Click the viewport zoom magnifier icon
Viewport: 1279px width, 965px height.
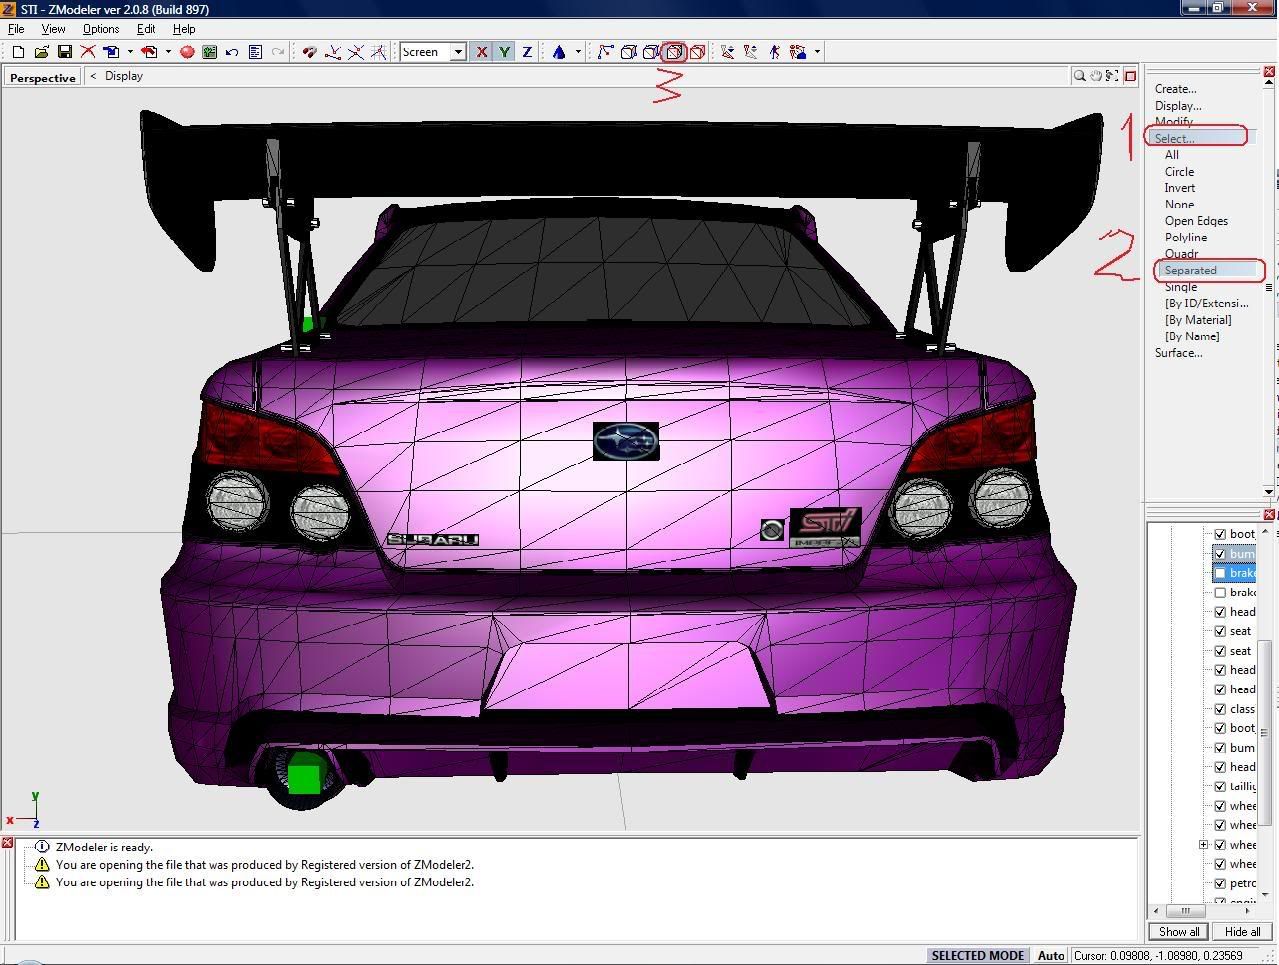pyautogui.click(x=1079, y=76)
